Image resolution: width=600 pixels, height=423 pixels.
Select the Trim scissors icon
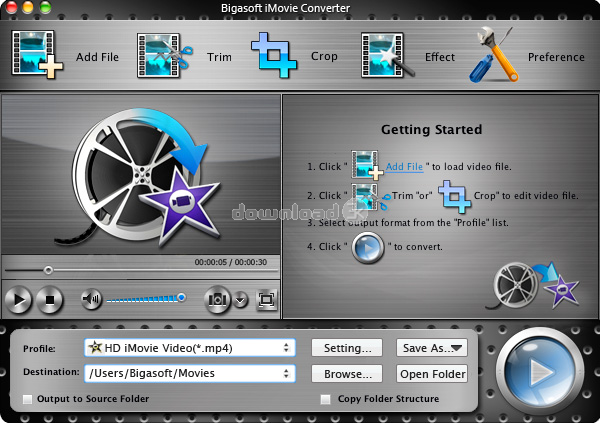click(165, 56)
